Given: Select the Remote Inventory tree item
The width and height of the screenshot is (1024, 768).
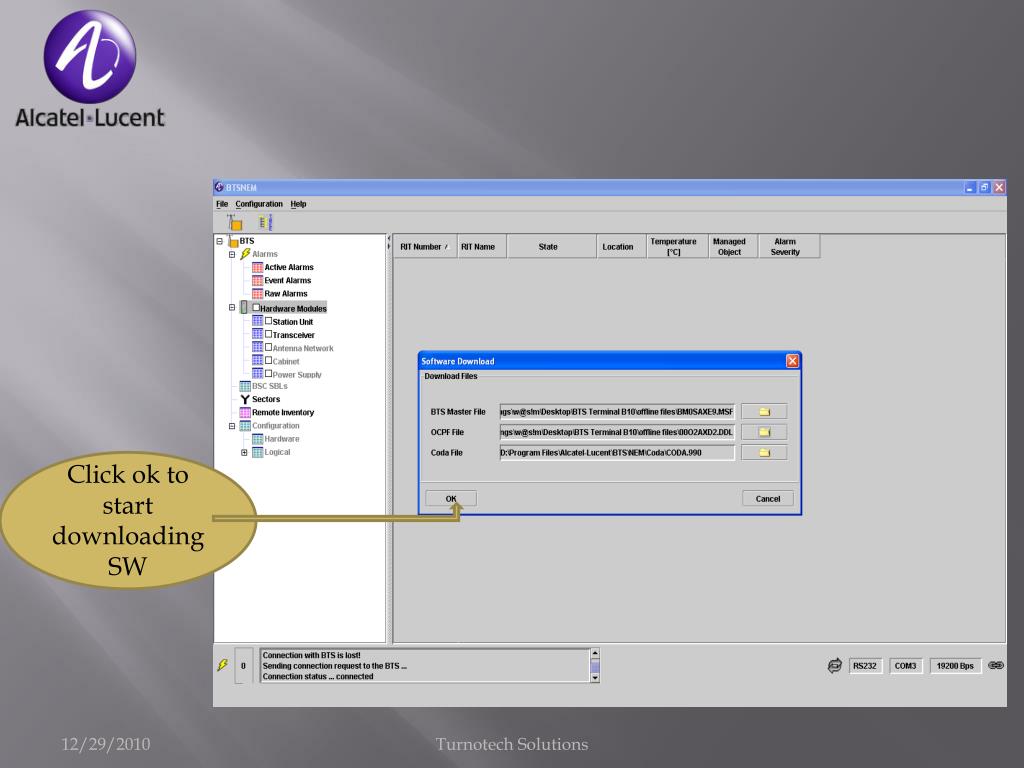Looking at the screenshot, I should coord(283,412).
